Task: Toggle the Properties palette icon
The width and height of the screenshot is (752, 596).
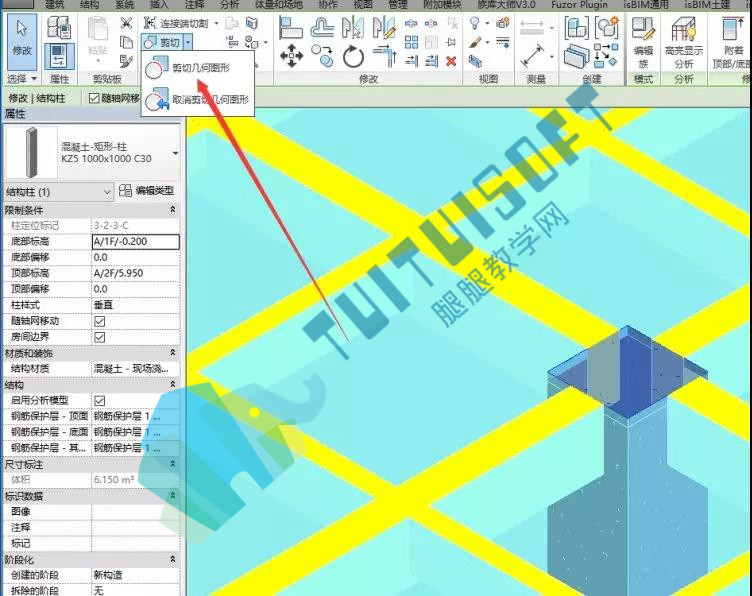Action: 59,56
